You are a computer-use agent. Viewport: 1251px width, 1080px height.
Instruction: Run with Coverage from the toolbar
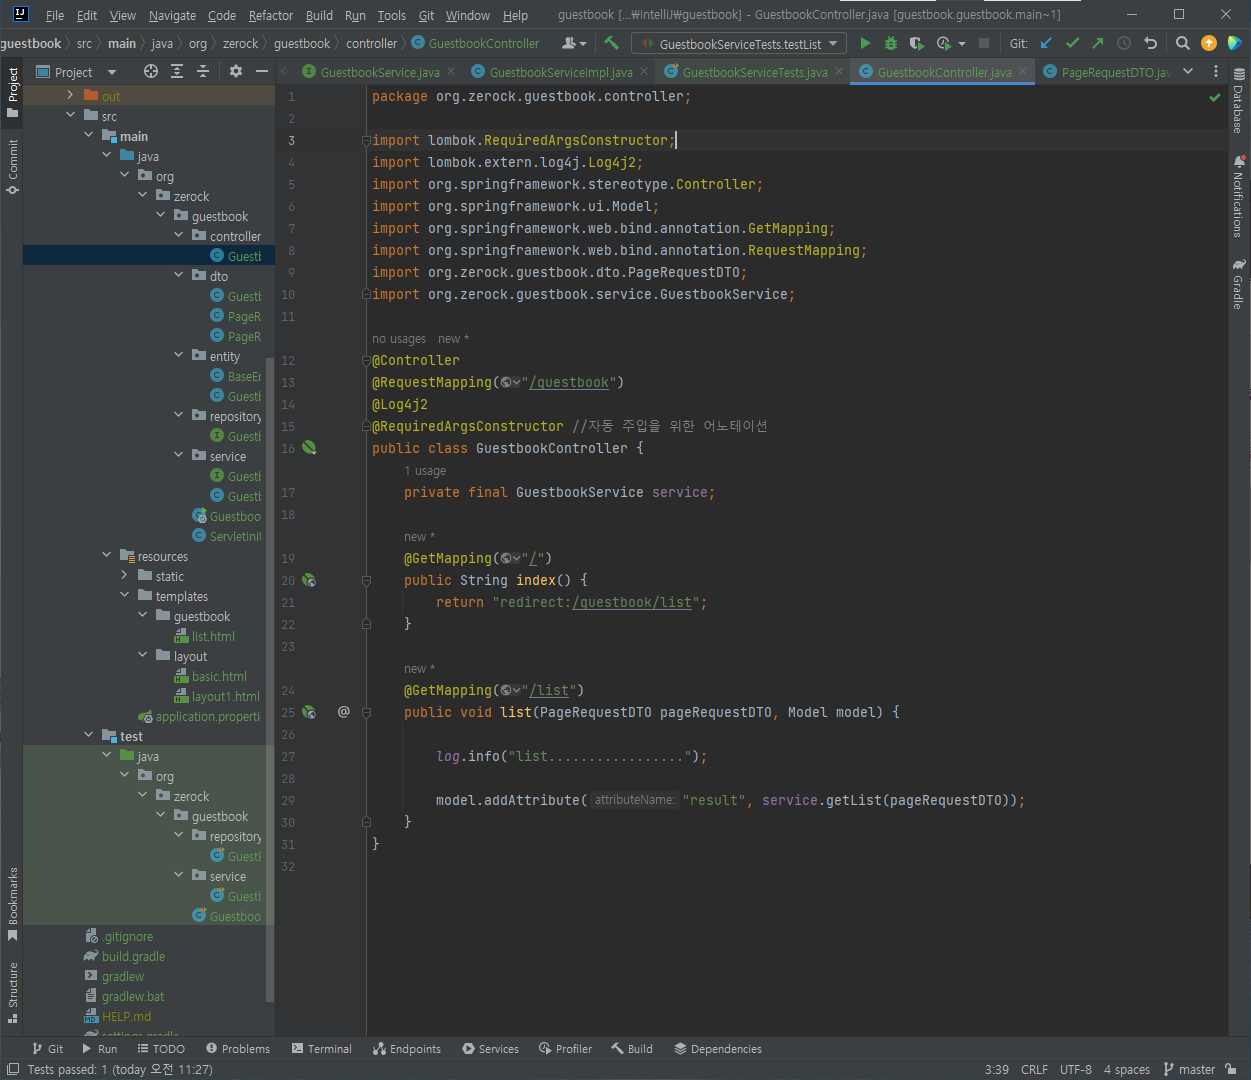coord(916,43)
